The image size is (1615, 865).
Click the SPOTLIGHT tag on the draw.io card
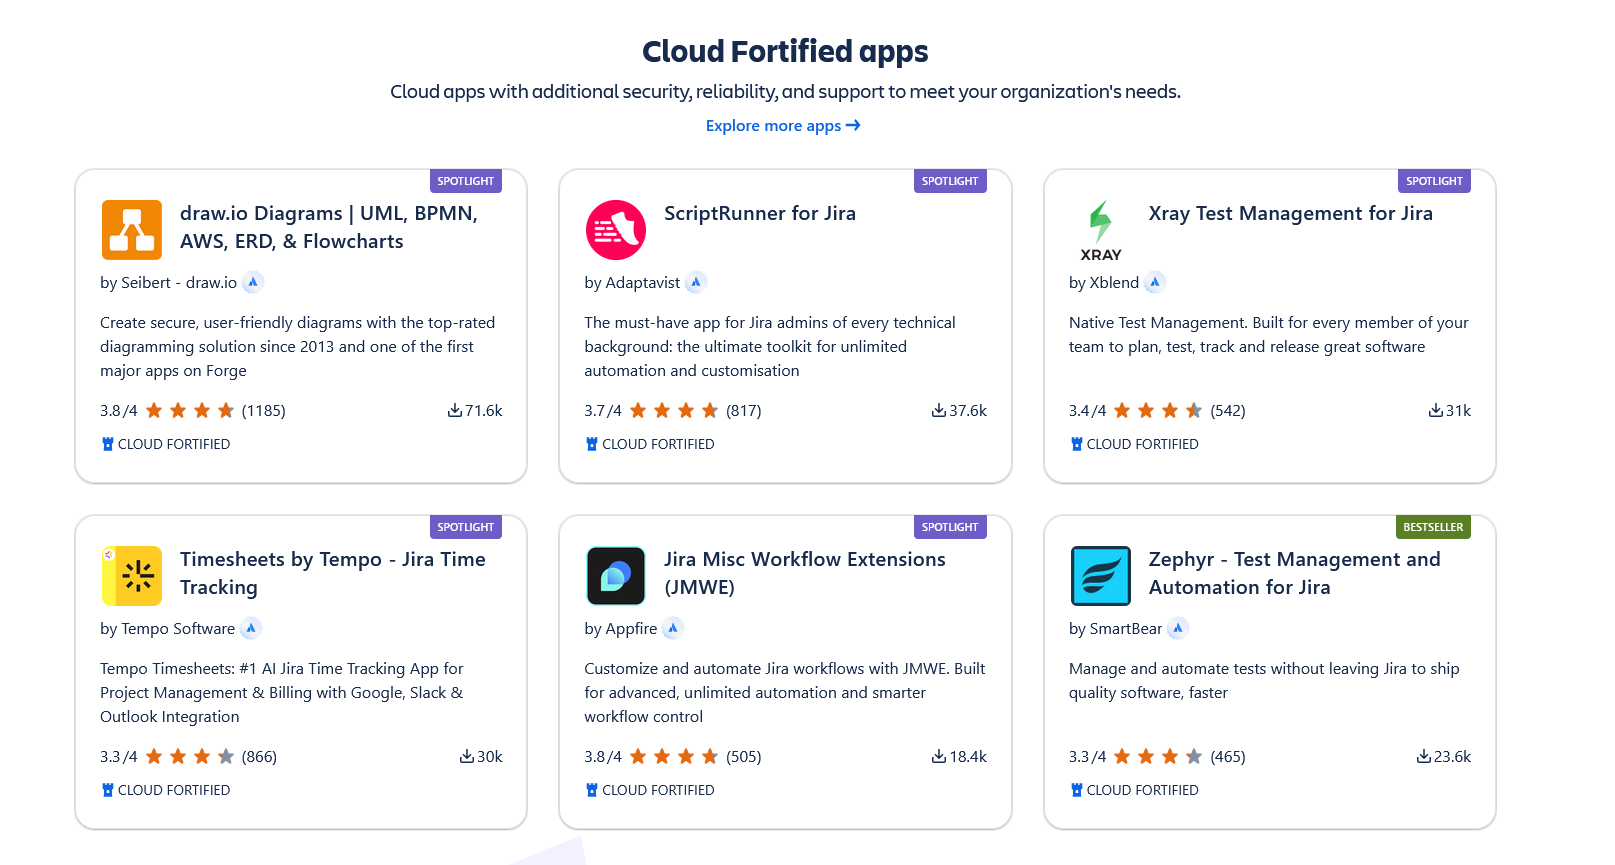coord(465,181)
